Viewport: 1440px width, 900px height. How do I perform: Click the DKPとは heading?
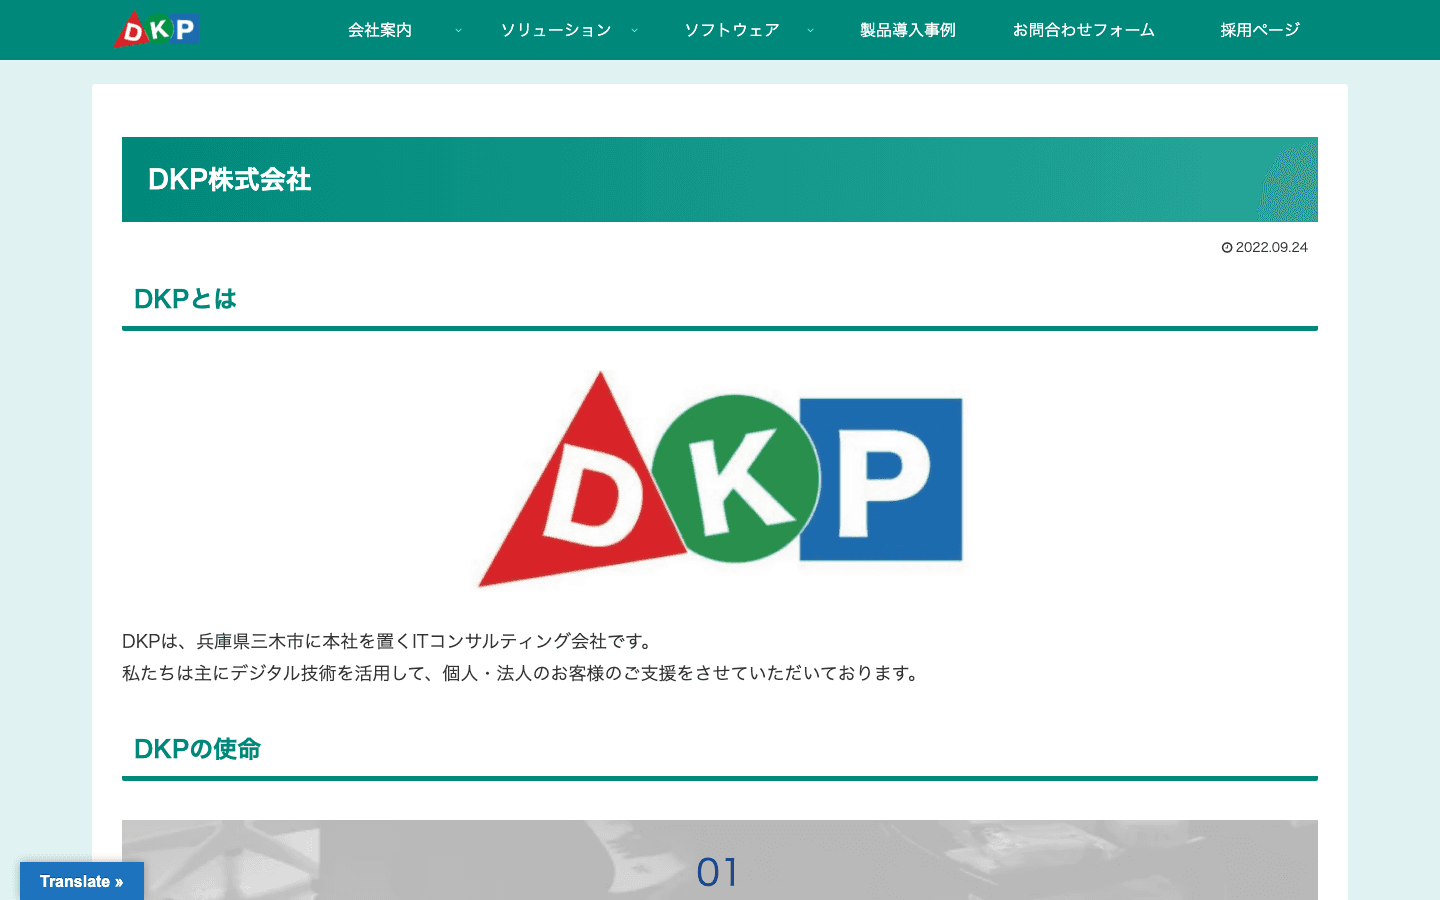click(x=185, y=299)
